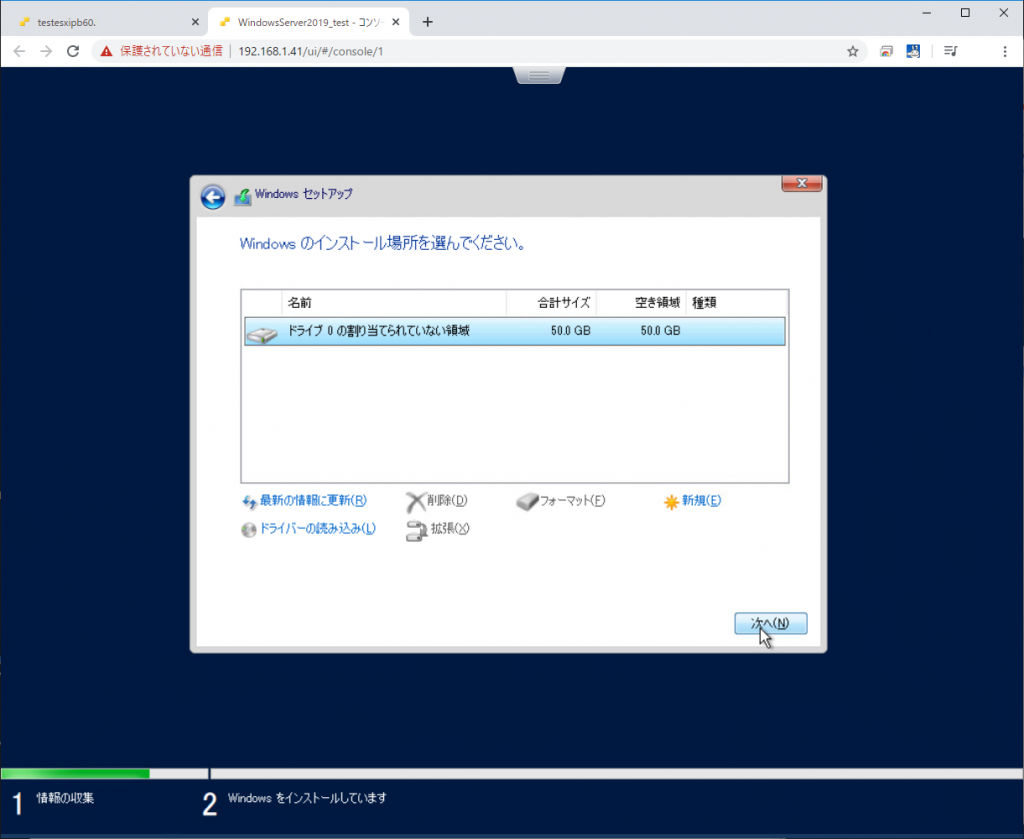Close the testesxipb60 tab
The height and width of the screenshot is (839, 1024).
(x=195, y=22)
